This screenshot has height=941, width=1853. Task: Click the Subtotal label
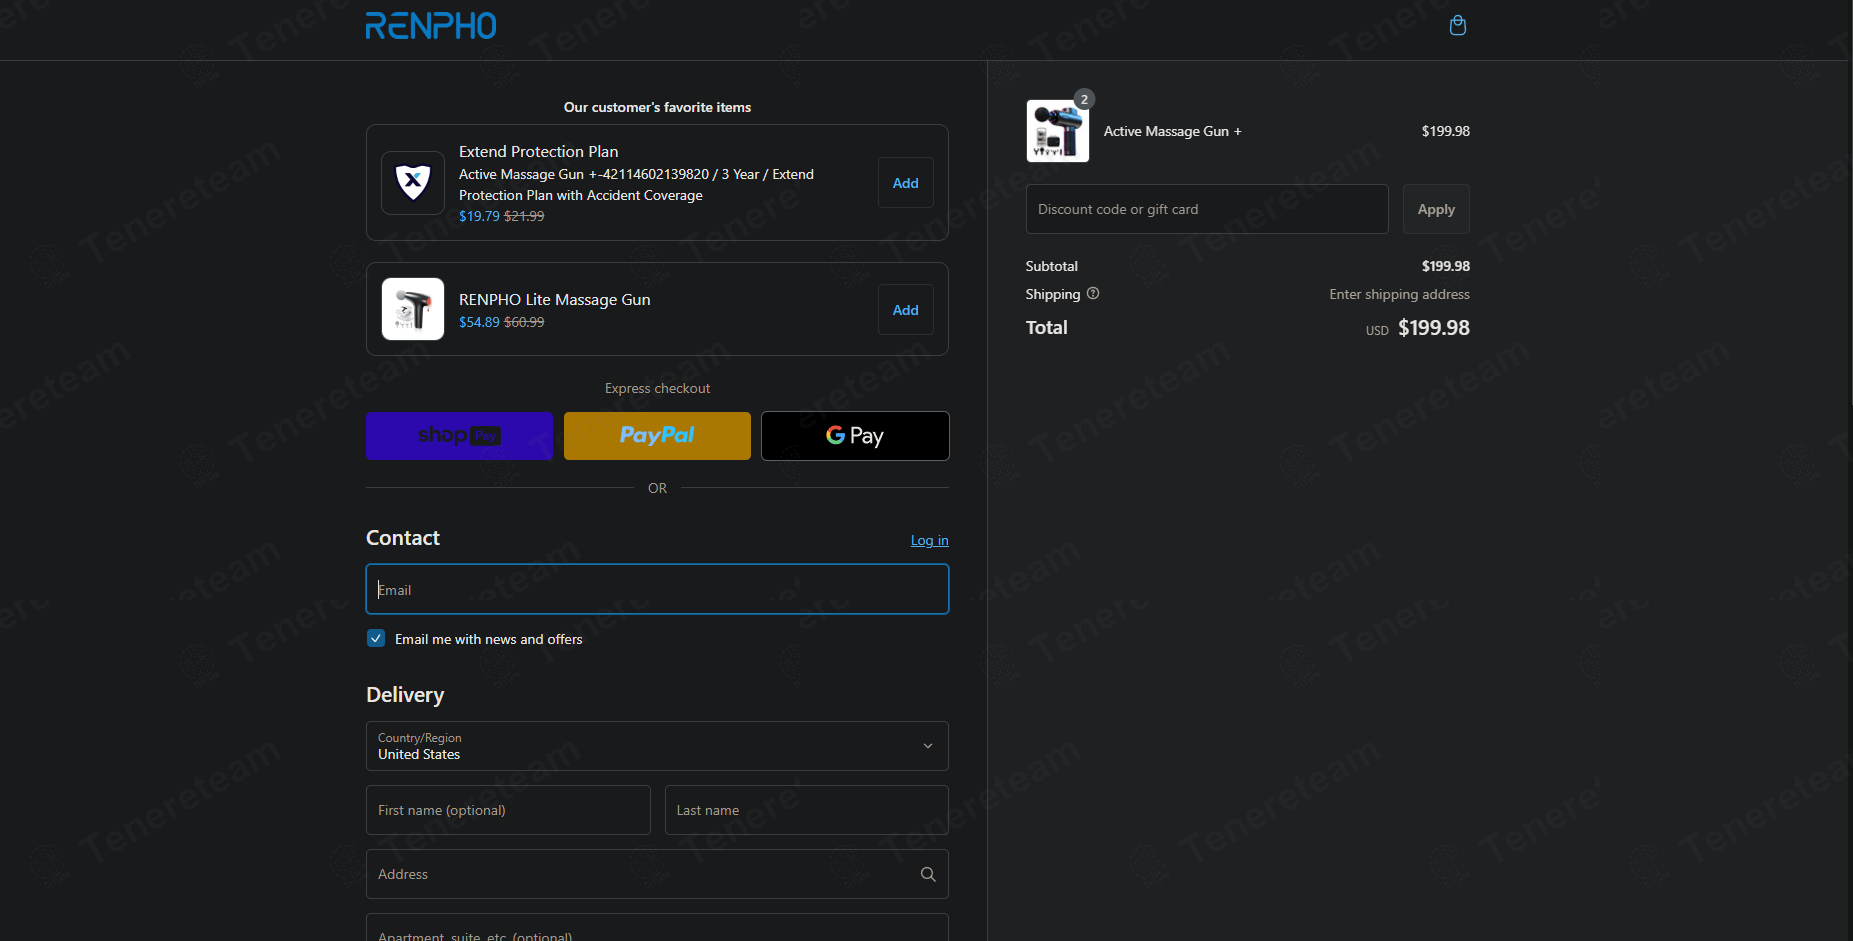(x=1051, y=266)
